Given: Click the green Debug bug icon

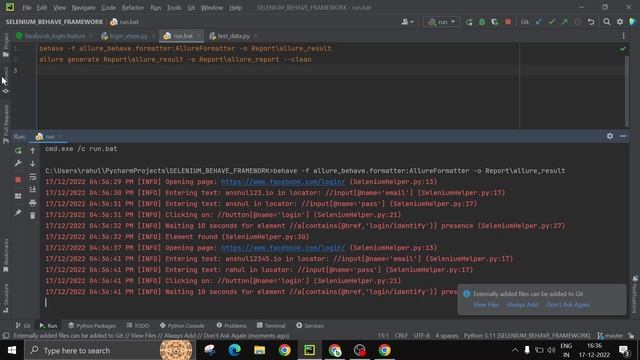Looking at the screenshot, I should coord(482,22).
